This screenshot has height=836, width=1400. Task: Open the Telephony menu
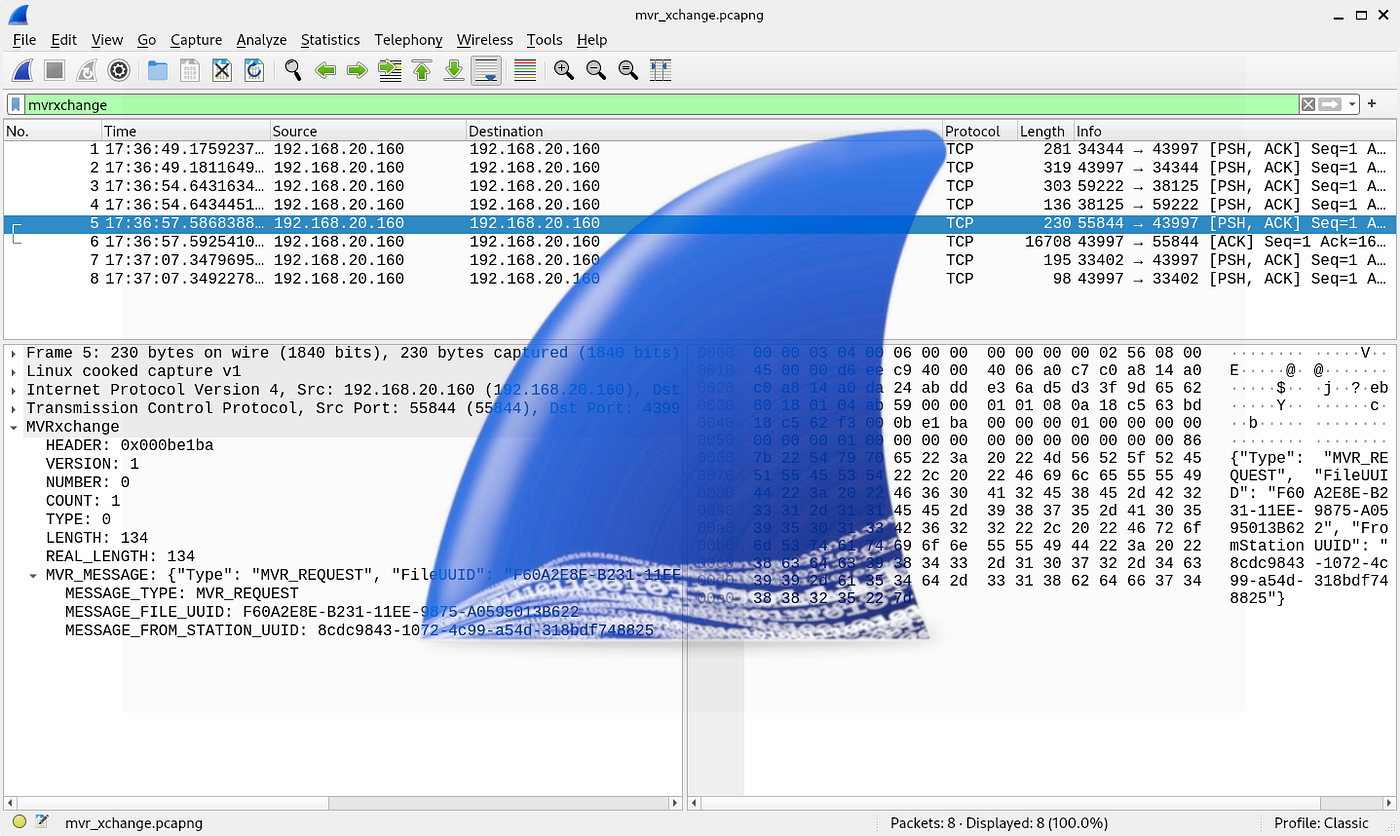point(408,40)
